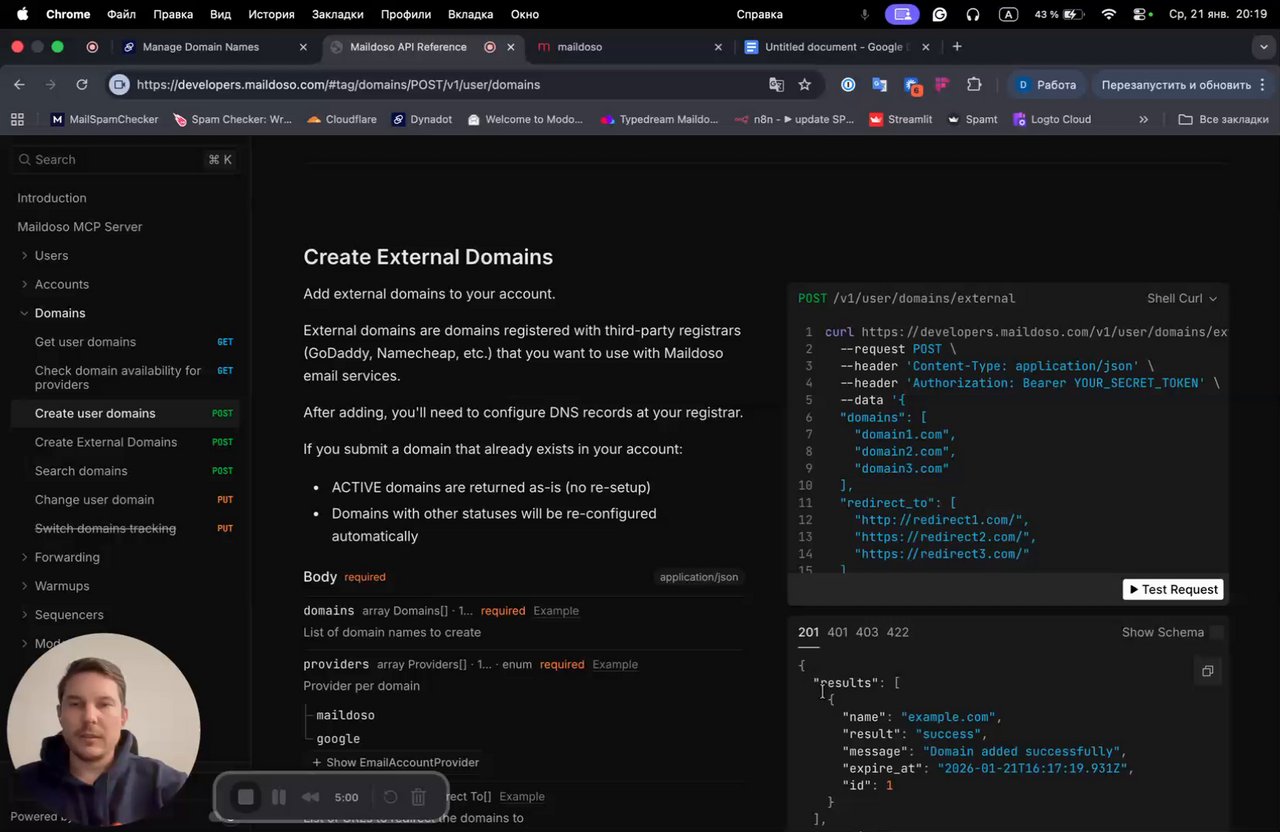Image resolution: width=1280 pixels, height=832 pixels.
Task: Expand Show EmailAccountProvider
Action: point(395,762)
